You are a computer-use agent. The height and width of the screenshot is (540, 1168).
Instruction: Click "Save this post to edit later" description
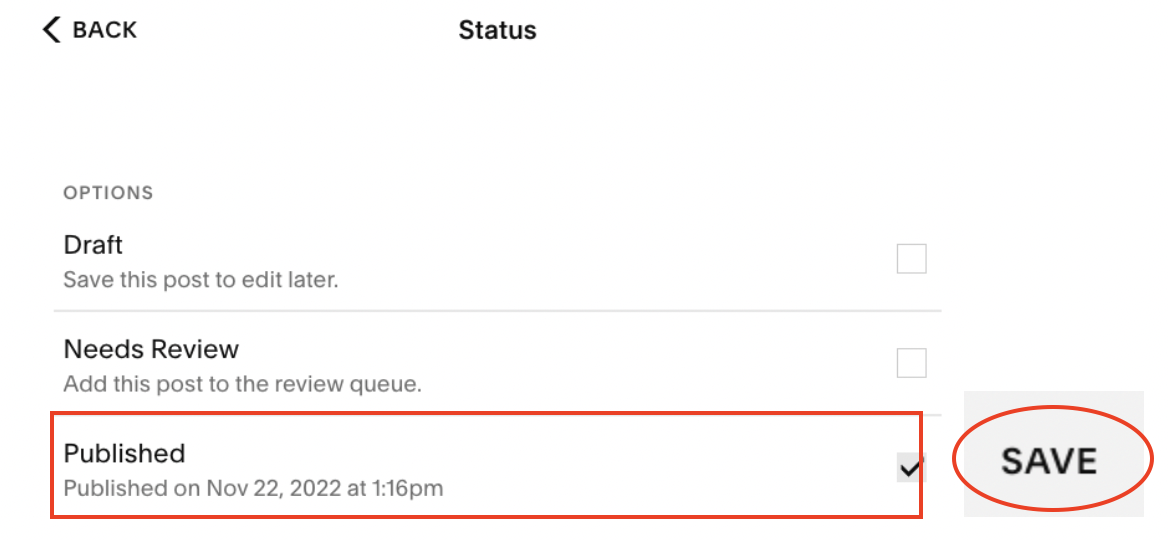201,280
